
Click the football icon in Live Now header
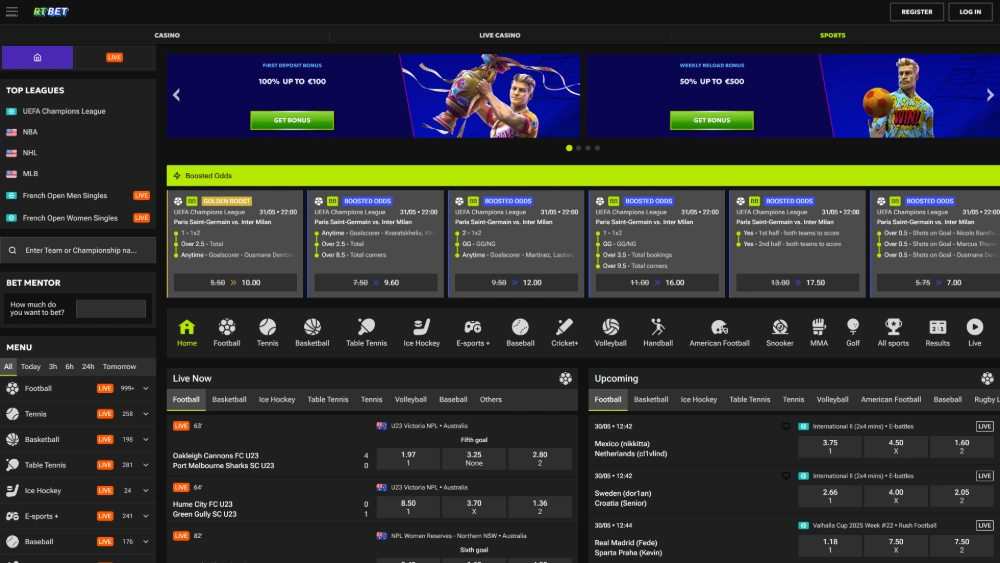click(566, 379)
